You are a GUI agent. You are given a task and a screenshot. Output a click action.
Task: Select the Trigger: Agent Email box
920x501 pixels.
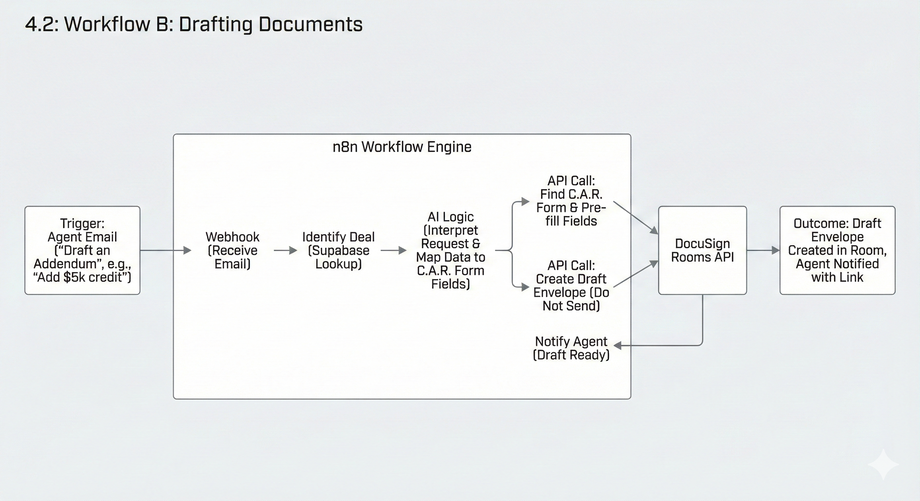tap(82, 250)
